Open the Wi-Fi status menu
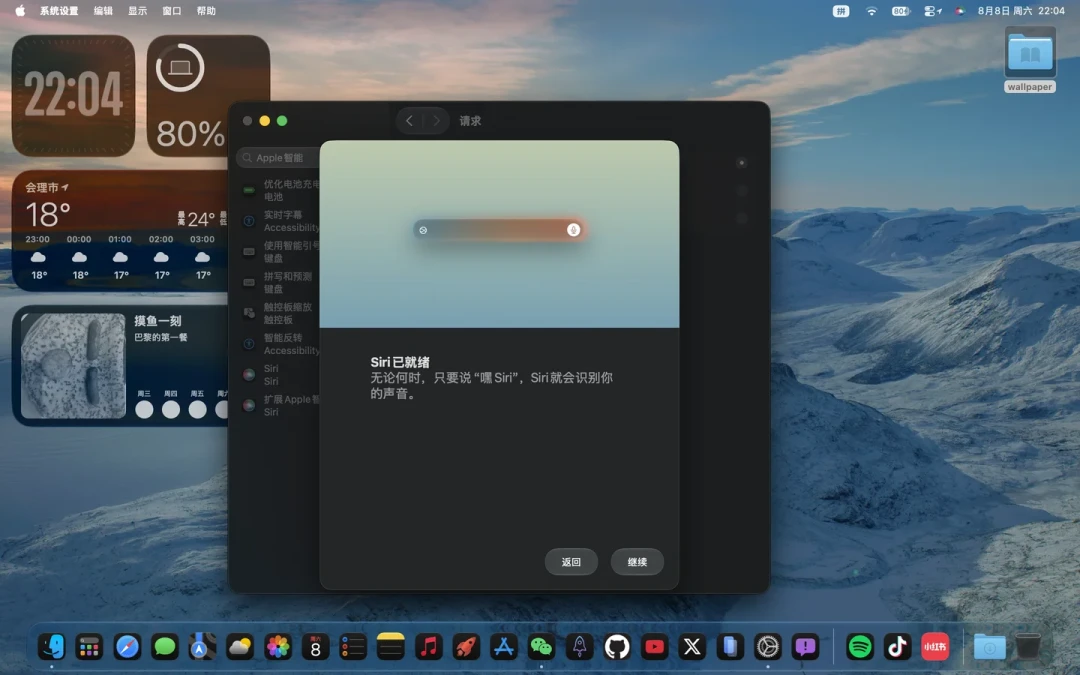The image size is (1080, 675). 871,11
